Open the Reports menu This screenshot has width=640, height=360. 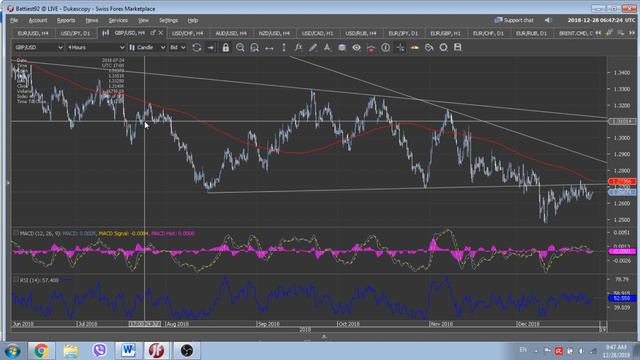pyautogui.click(x=66, y=20)
